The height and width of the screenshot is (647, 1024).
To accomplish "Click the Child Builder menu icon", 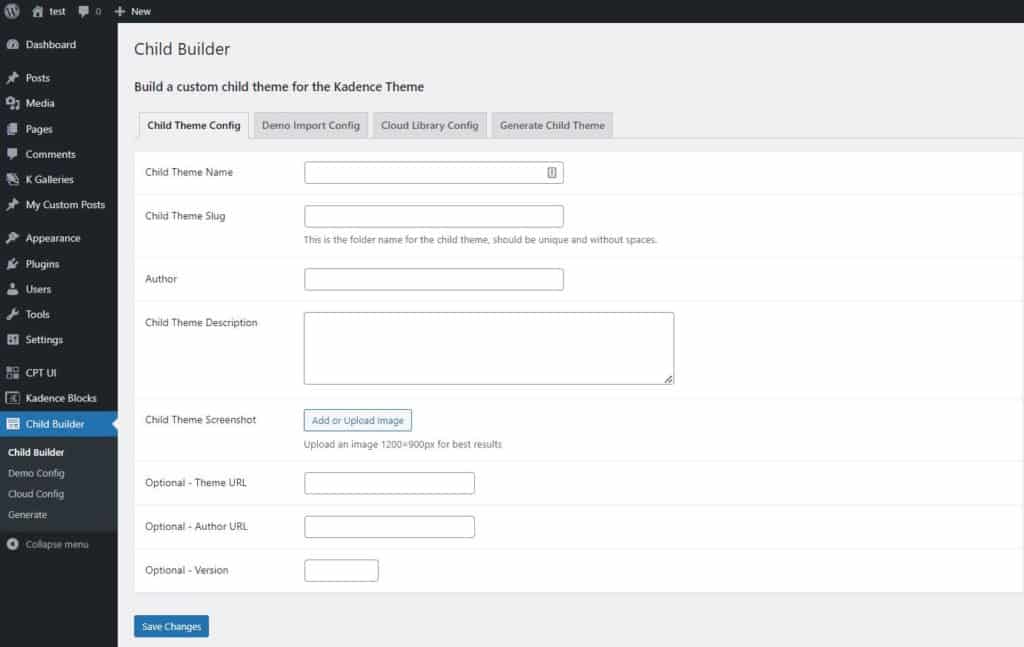I will 12,424.
